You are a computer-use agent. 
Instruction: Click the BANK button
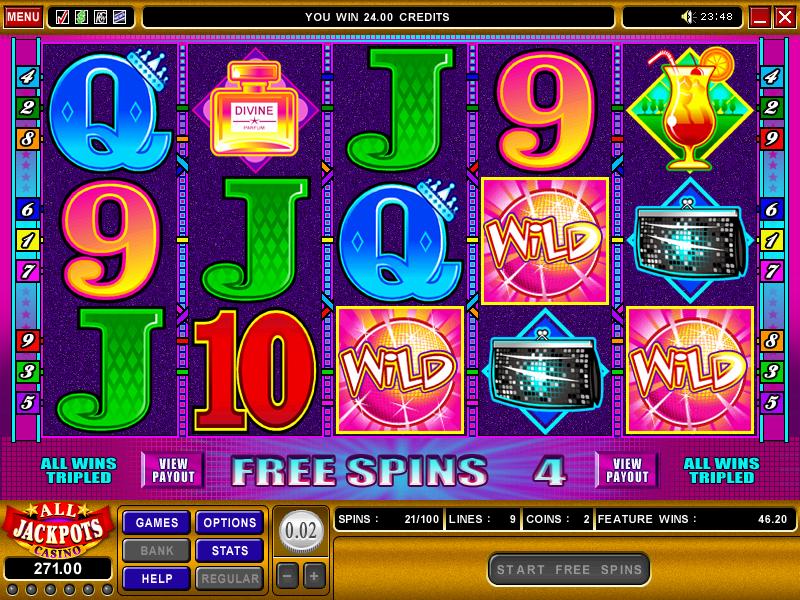pyautogui.click(x=157, y=551)
